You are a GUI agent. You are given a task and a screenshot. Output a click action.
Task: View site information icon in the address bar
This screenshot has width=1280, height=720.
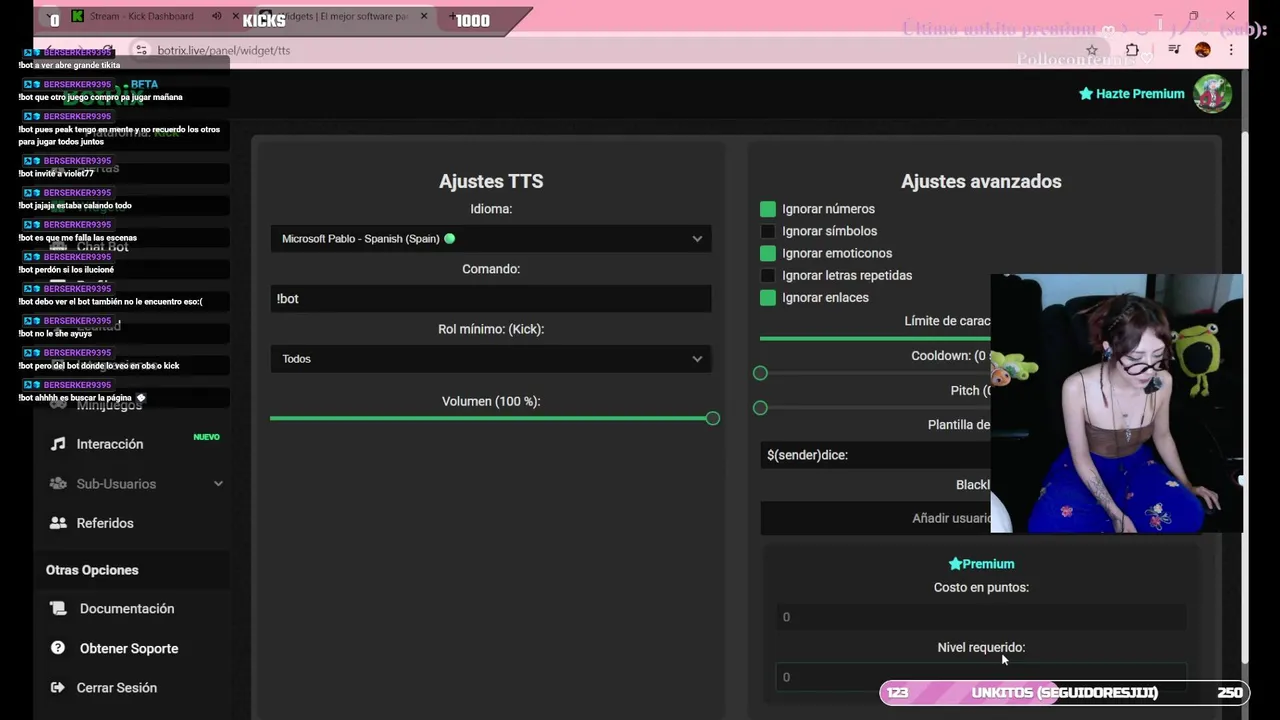coord(141,50)
